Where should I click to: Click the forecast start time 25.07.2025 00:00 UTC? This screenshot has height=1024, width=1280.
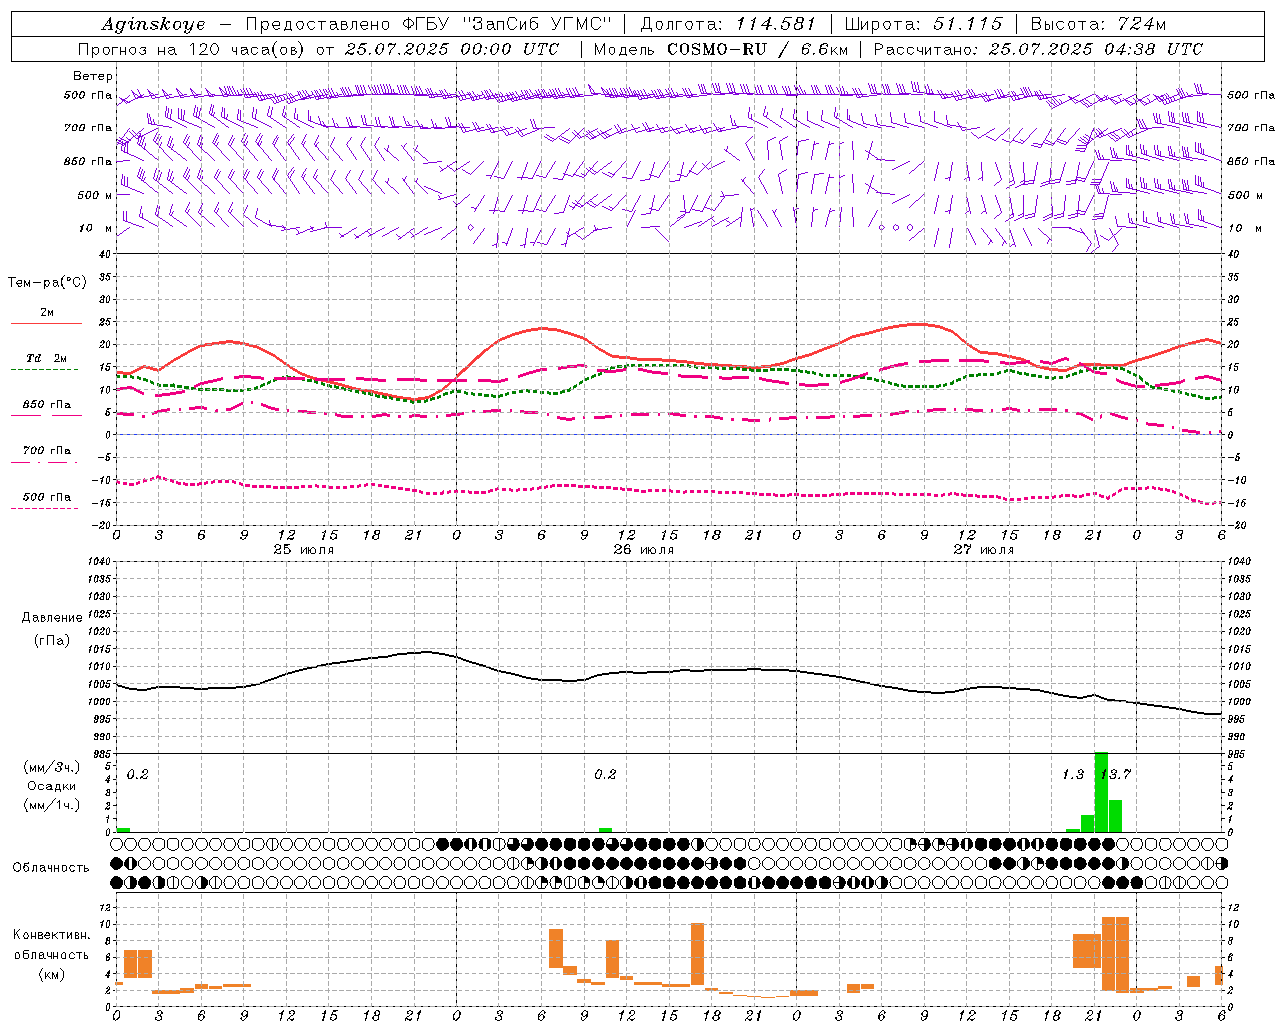452,49
